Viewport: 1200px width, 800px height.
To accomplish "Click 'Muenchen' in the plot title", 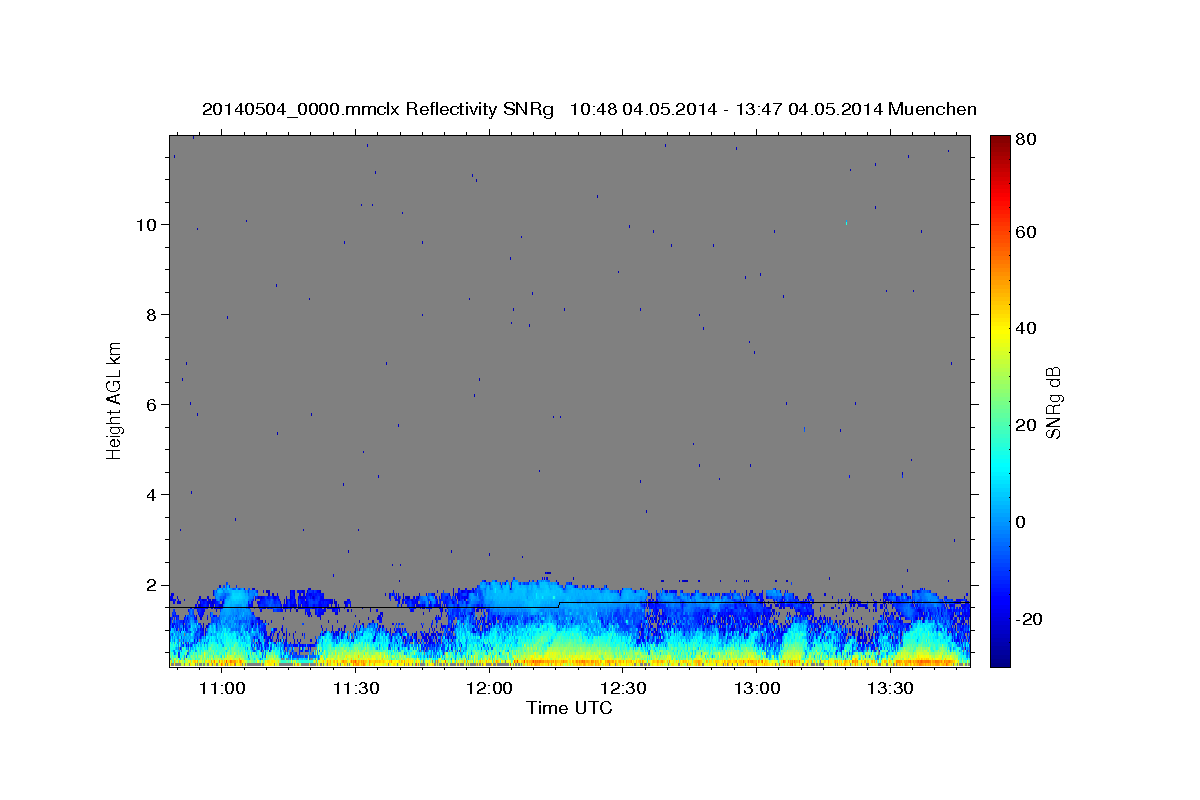I will pos(932,109).
